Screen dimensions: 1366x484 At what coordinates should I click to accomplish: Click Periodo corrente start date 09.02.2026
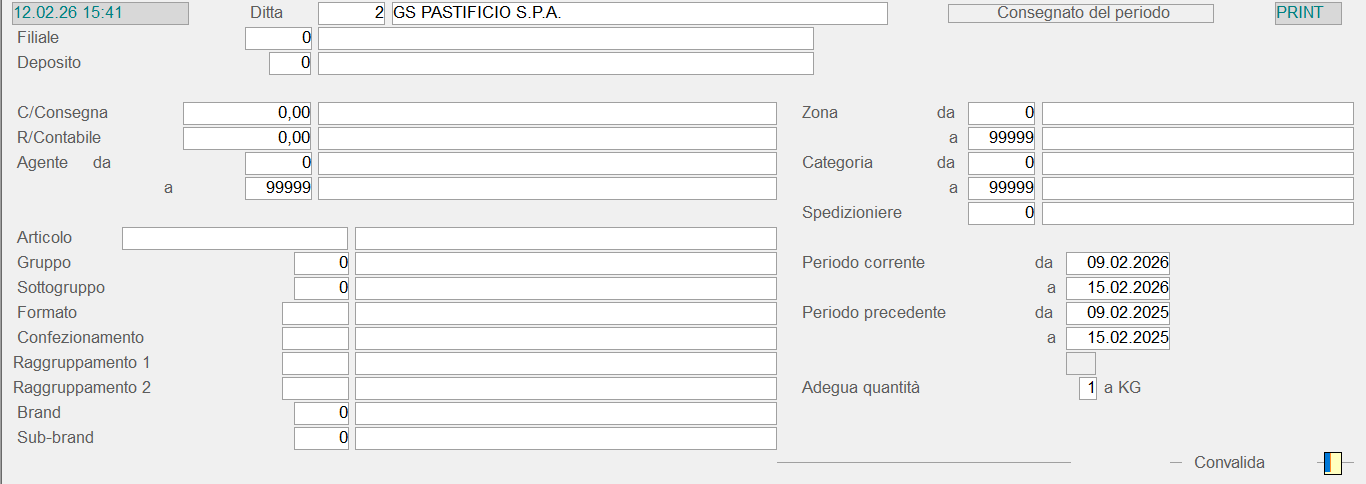pos(1118,263)
